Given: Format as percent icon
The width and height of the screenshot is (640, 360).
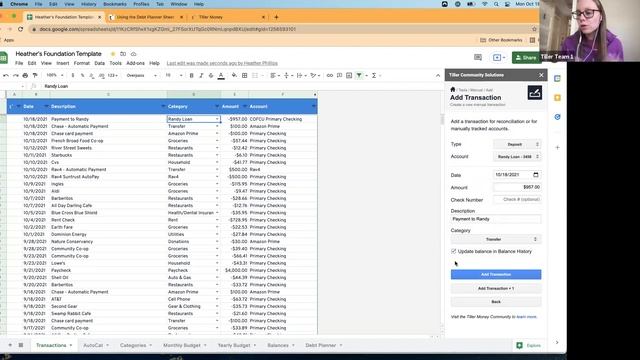Looking at the screenshot, I should pos(82,76).
